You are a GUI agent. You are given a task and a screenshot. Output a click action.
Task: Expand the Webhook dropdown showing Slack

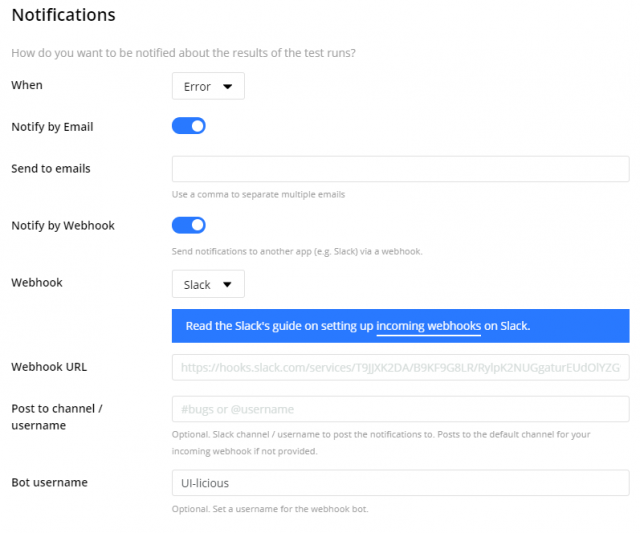click(208, 285)
